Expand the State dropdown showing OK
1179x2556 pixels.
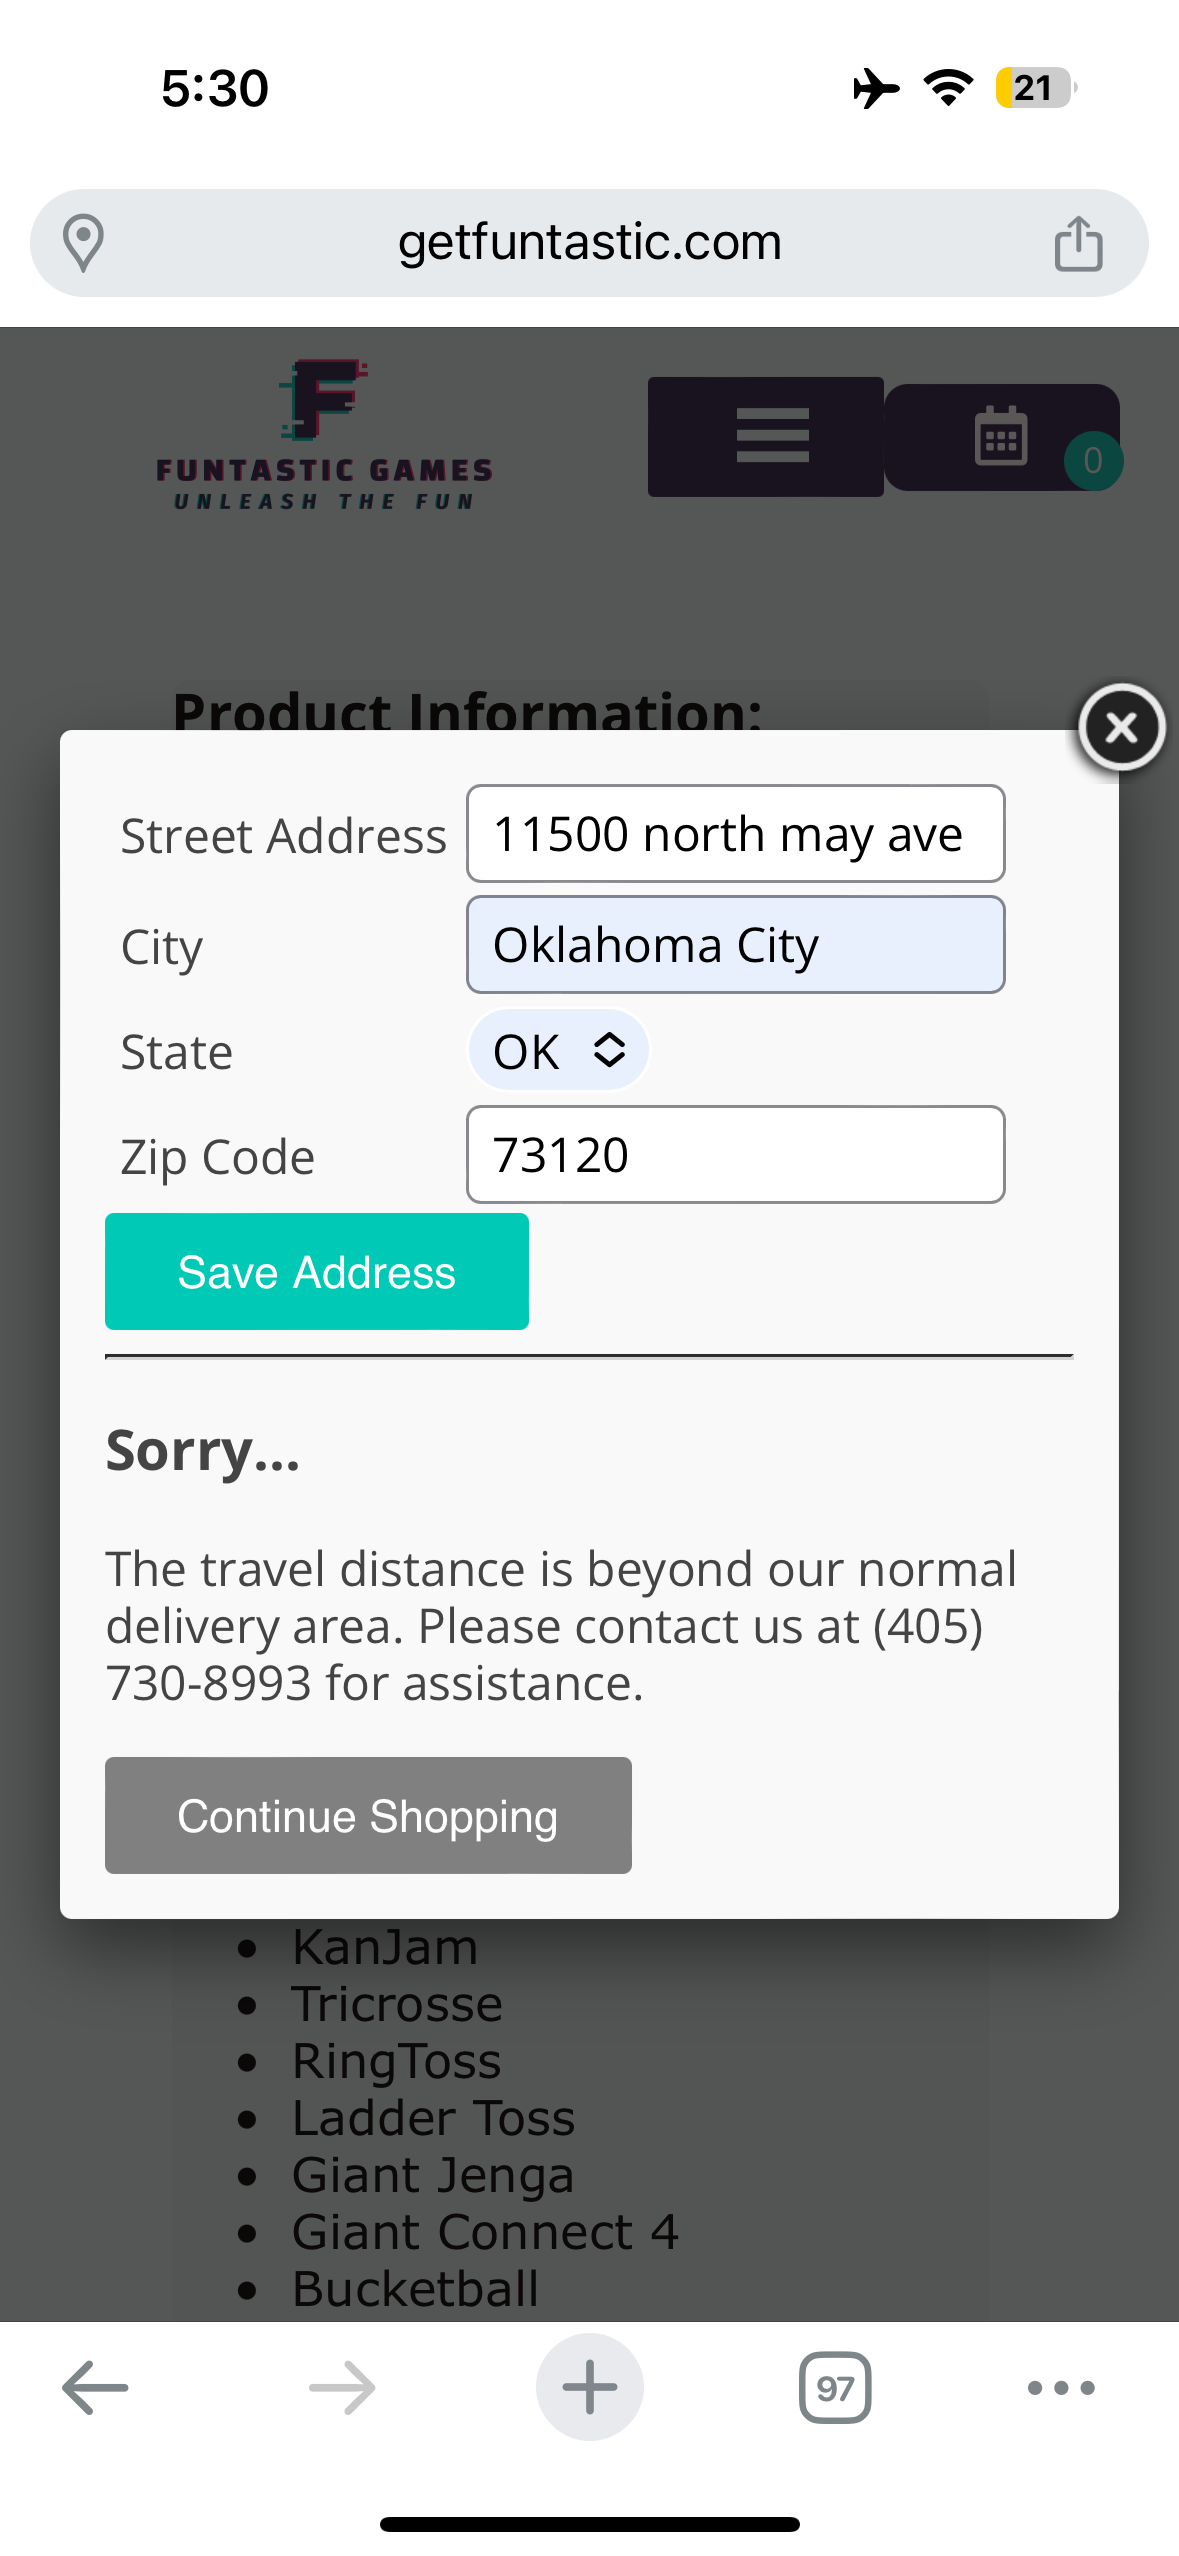pyautogui.click(x=559, y=1050)
